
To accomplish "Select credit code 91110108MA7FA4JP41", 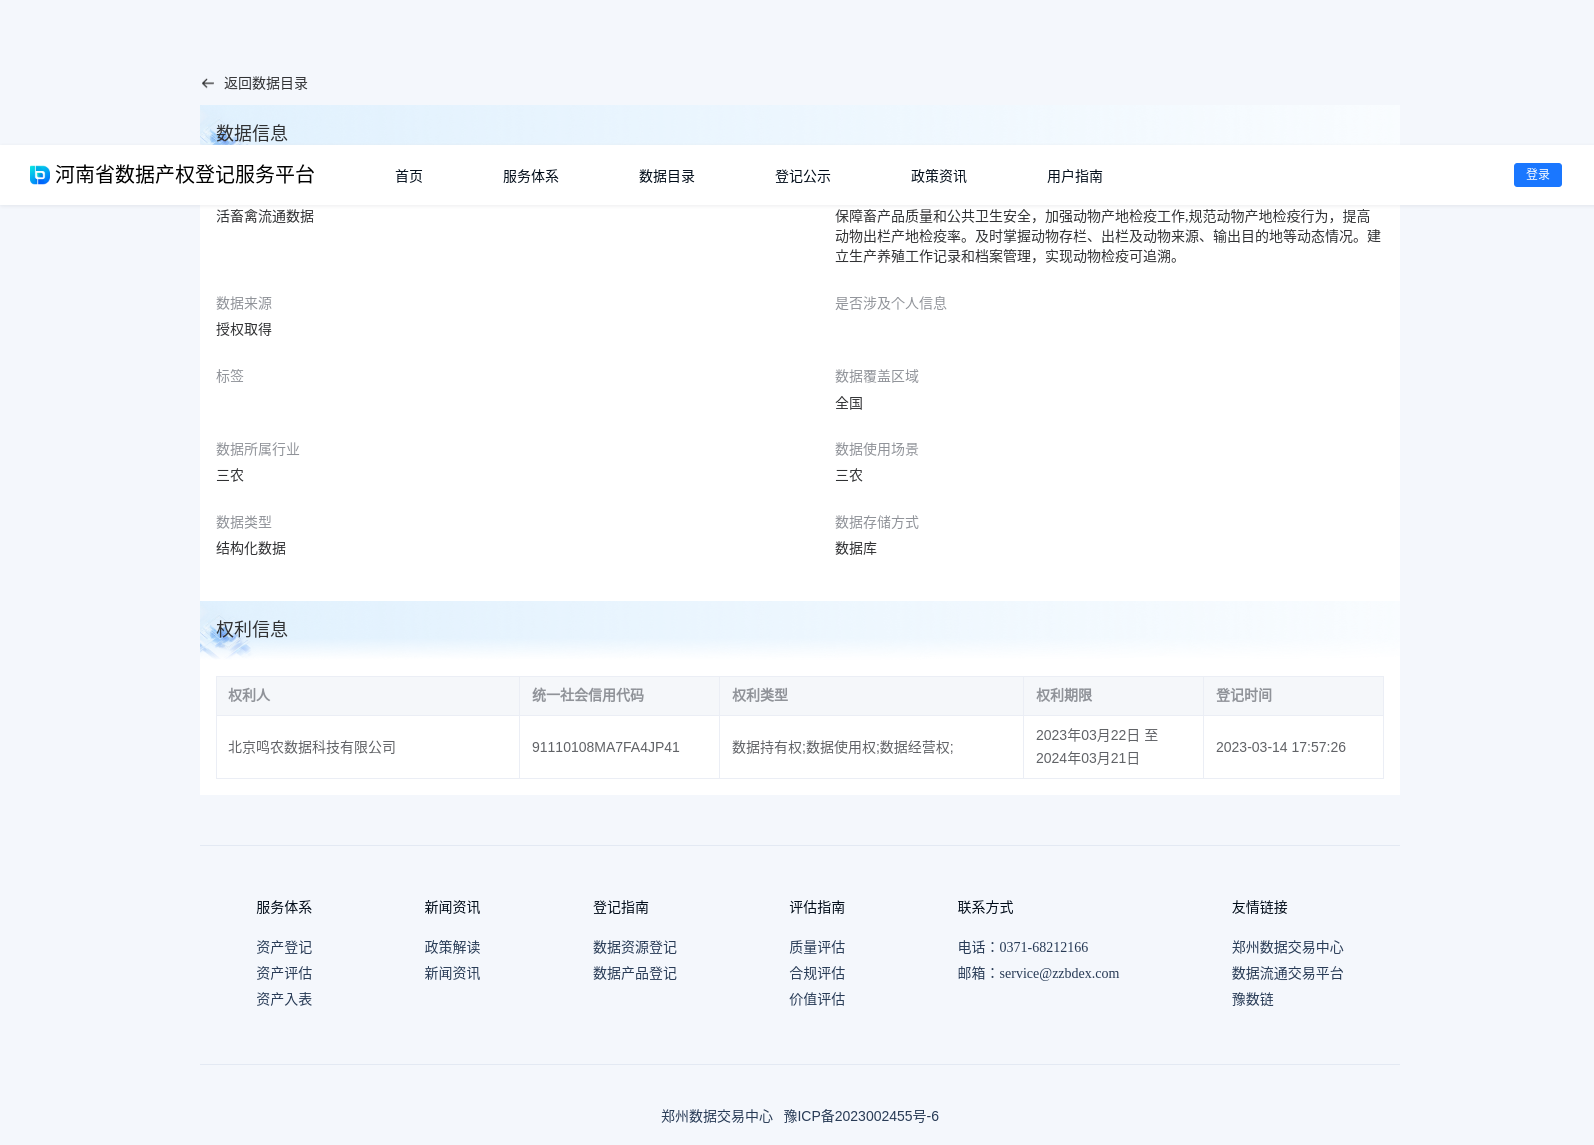I will (606, 747).
